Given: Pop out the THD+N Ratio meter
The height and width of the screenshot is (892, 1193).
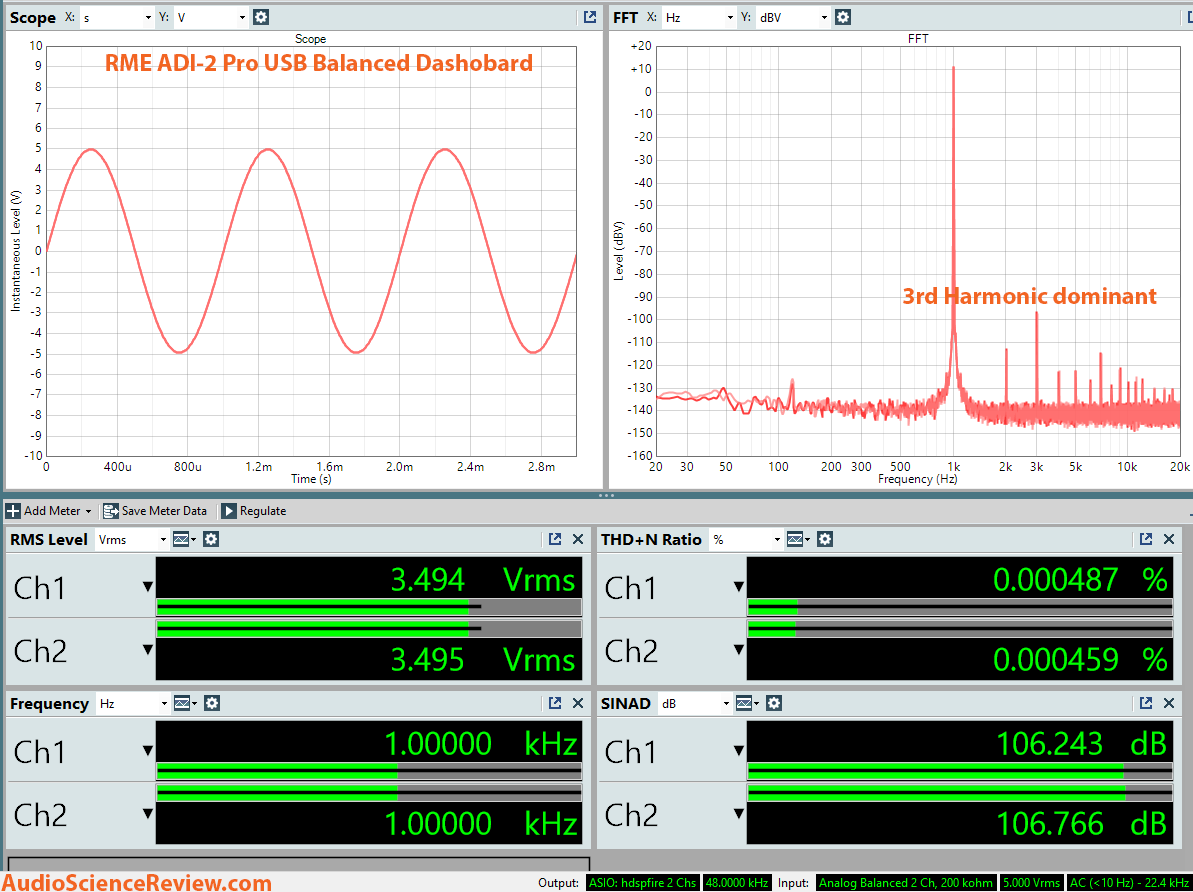Looking at the screenshot, I should click(1146, 539).
